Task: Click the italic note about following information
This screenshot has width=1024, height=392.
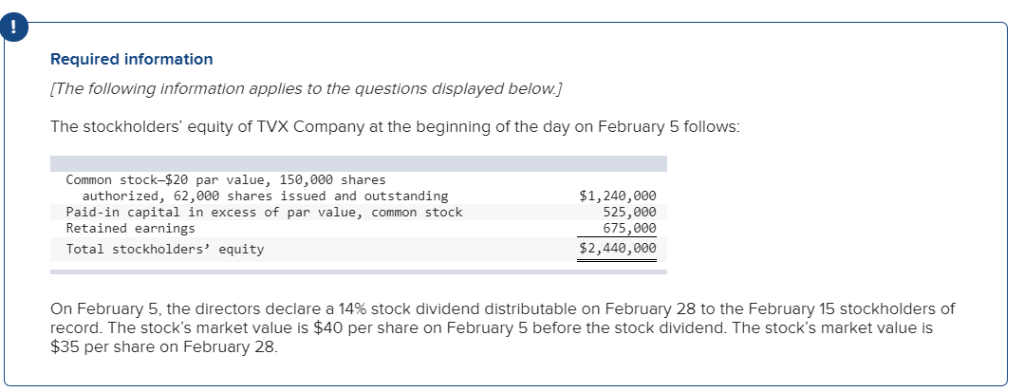Action: 306,89
